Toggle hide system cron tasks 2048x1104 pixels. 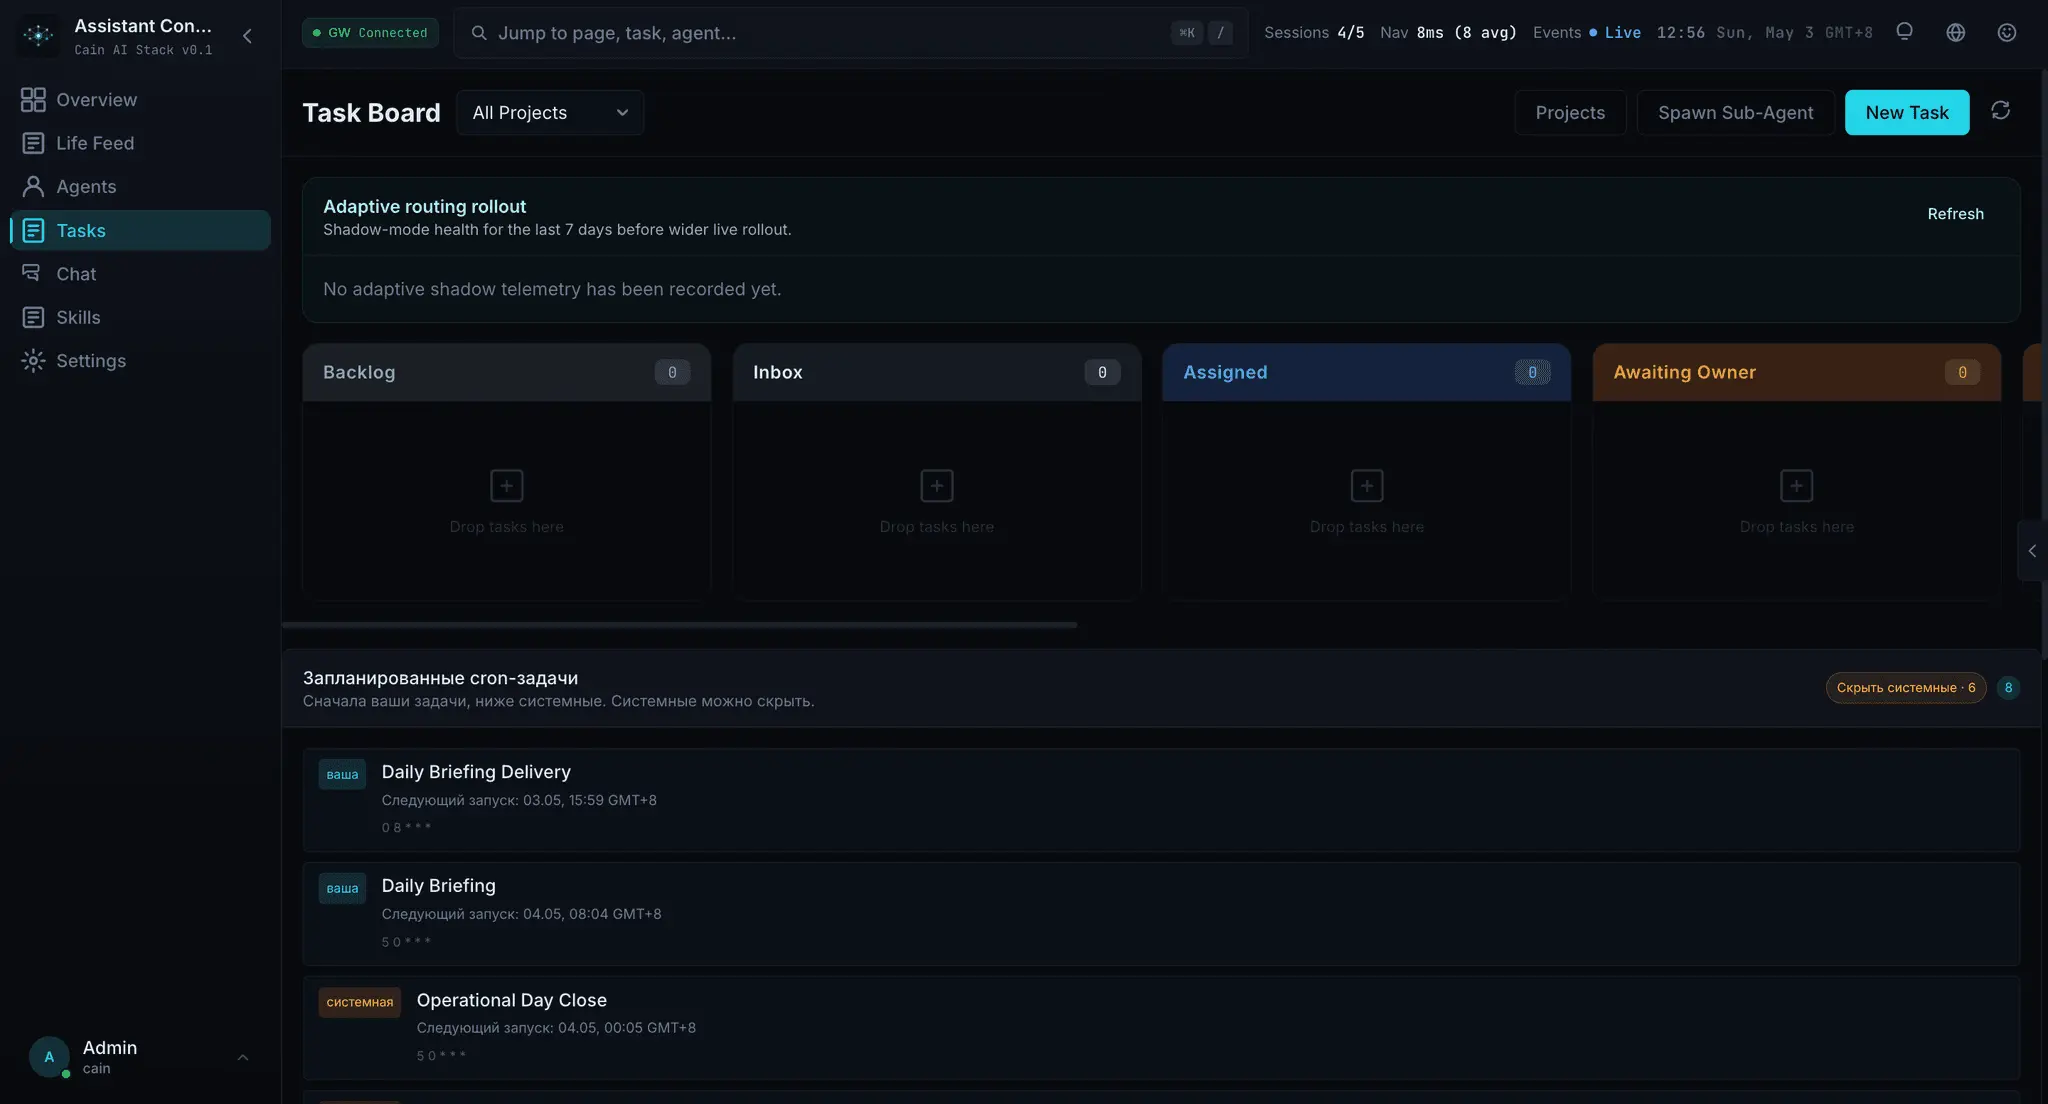[1906, 688]
